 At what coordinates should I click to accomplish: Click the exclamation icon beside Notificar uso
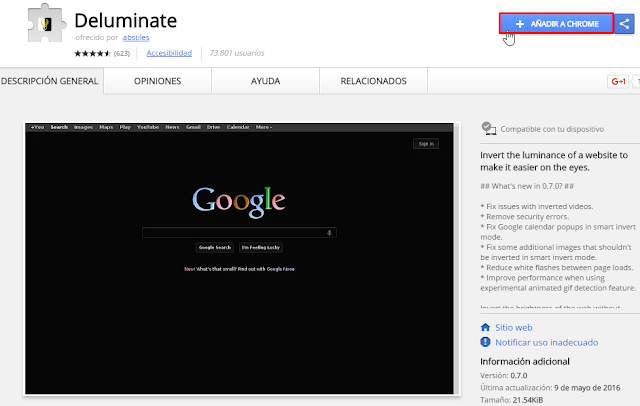click(485, 342)
